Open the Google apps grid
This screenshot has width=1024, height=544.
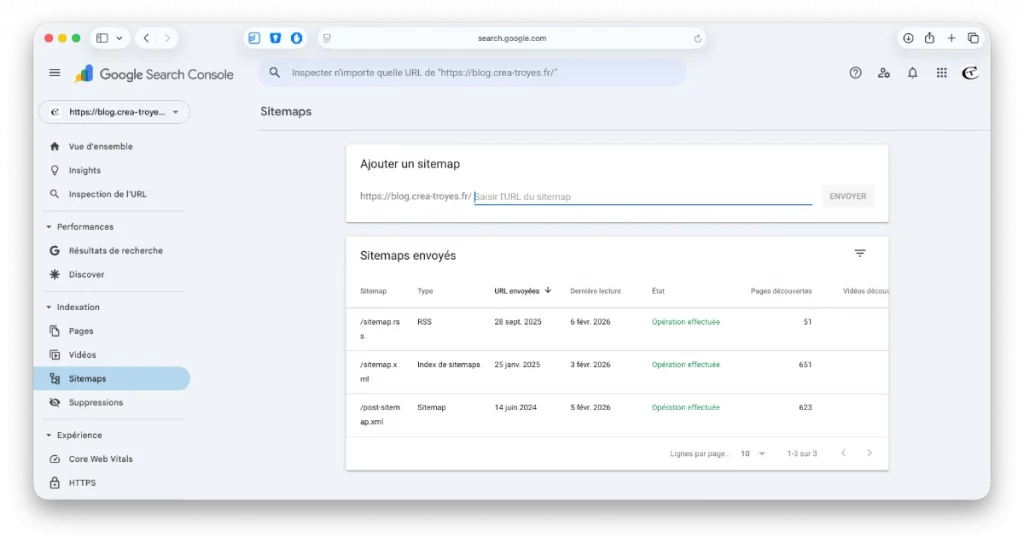941,73
